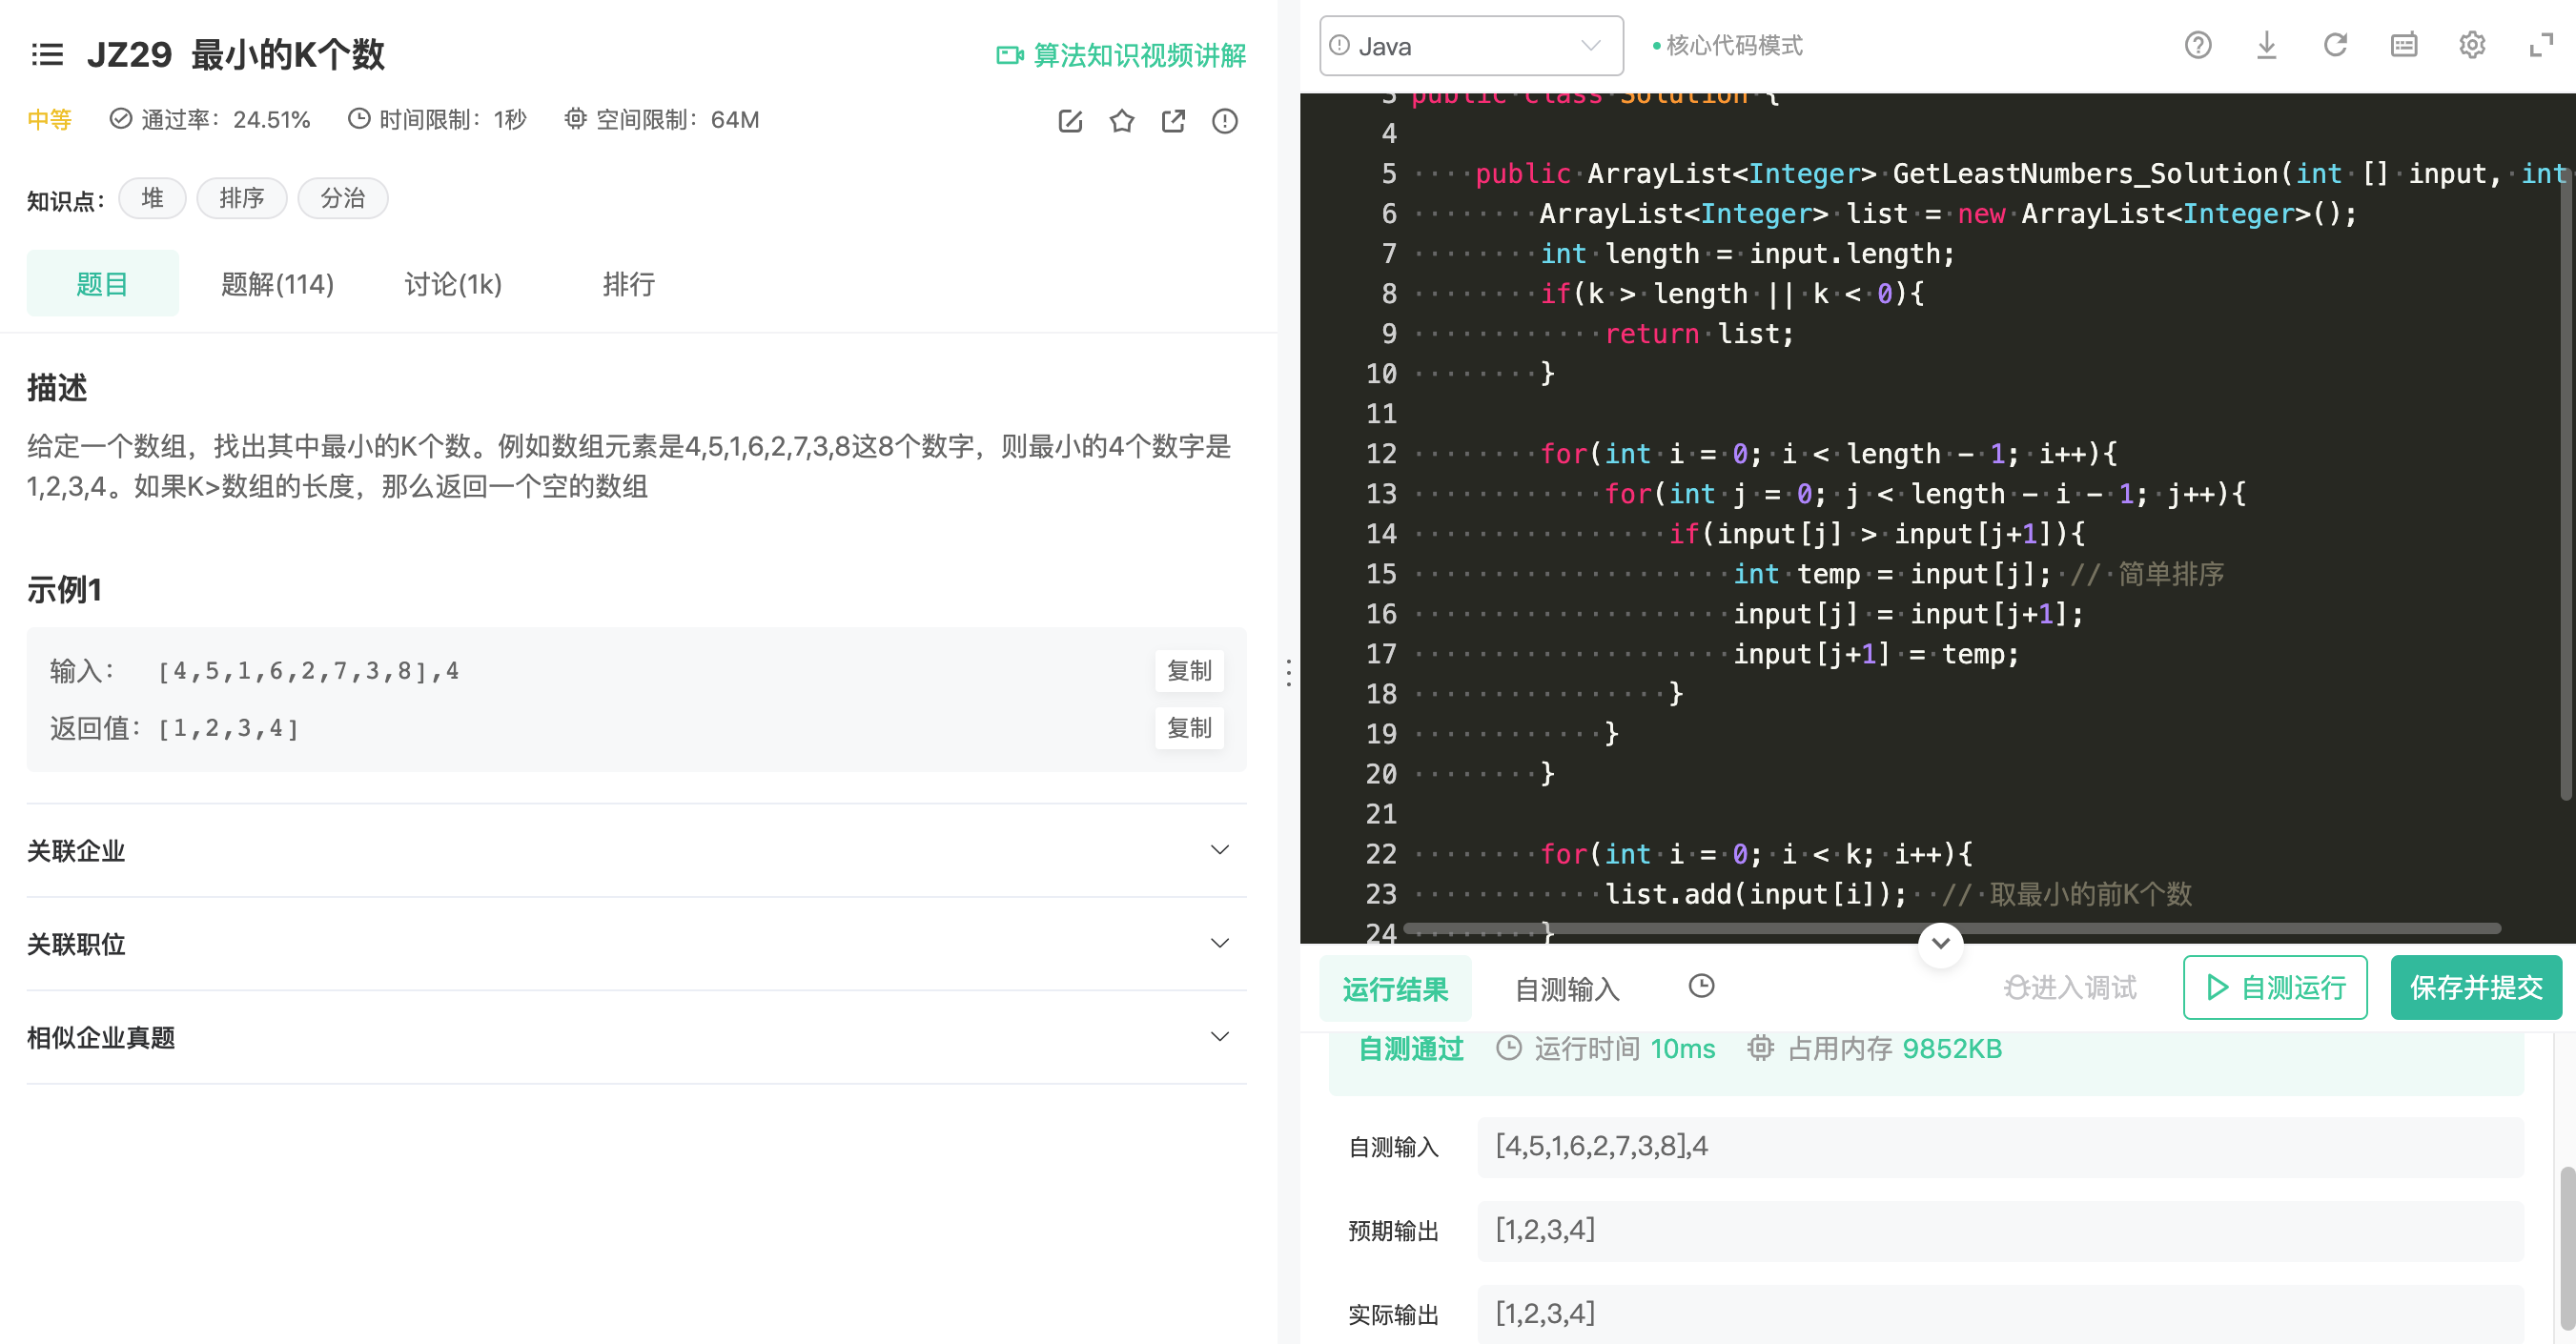Click the edit note icon

[x=1070, y=121]
